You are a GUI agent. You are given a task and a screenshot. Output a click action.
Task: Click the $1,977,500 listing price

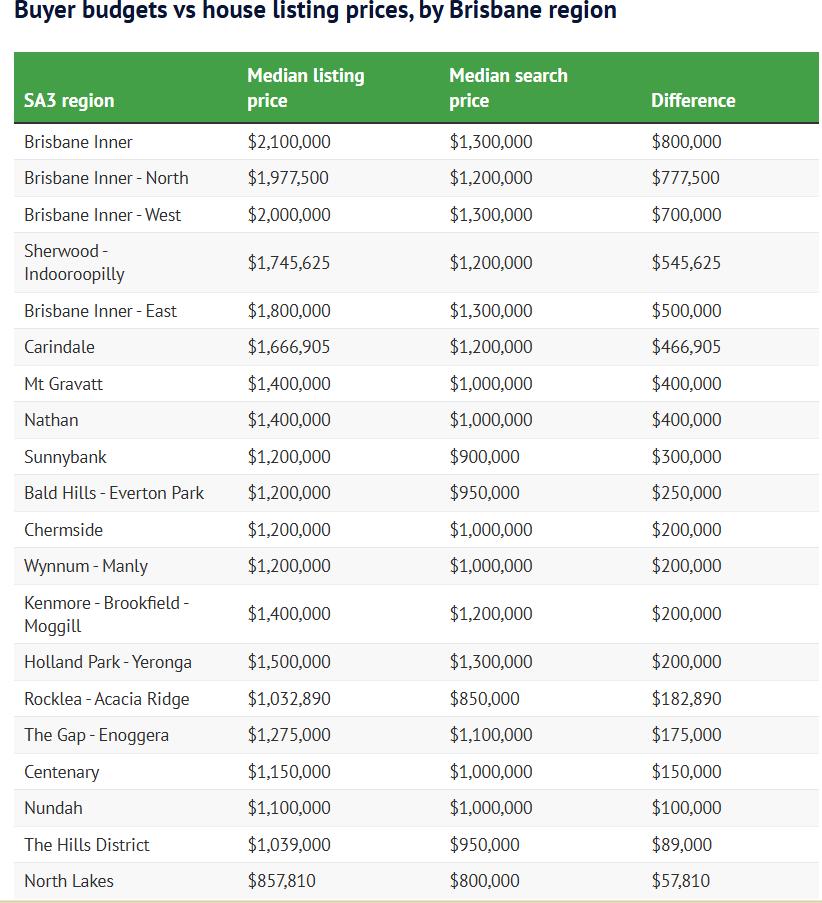coord(288,178)
